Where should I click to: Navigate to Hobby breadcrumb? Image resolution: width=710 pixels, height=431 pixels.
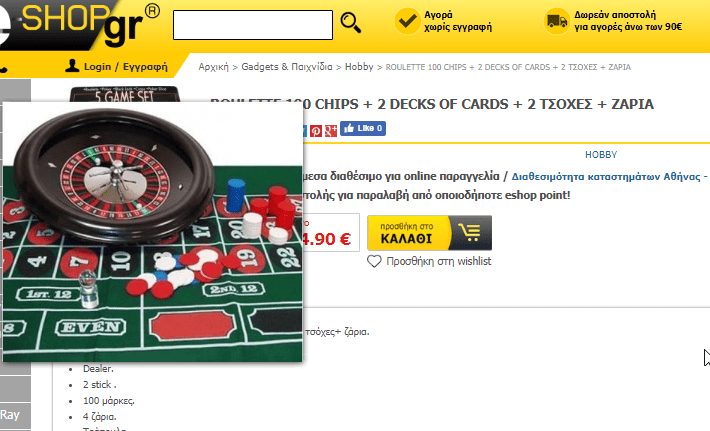tap(359, 67)
